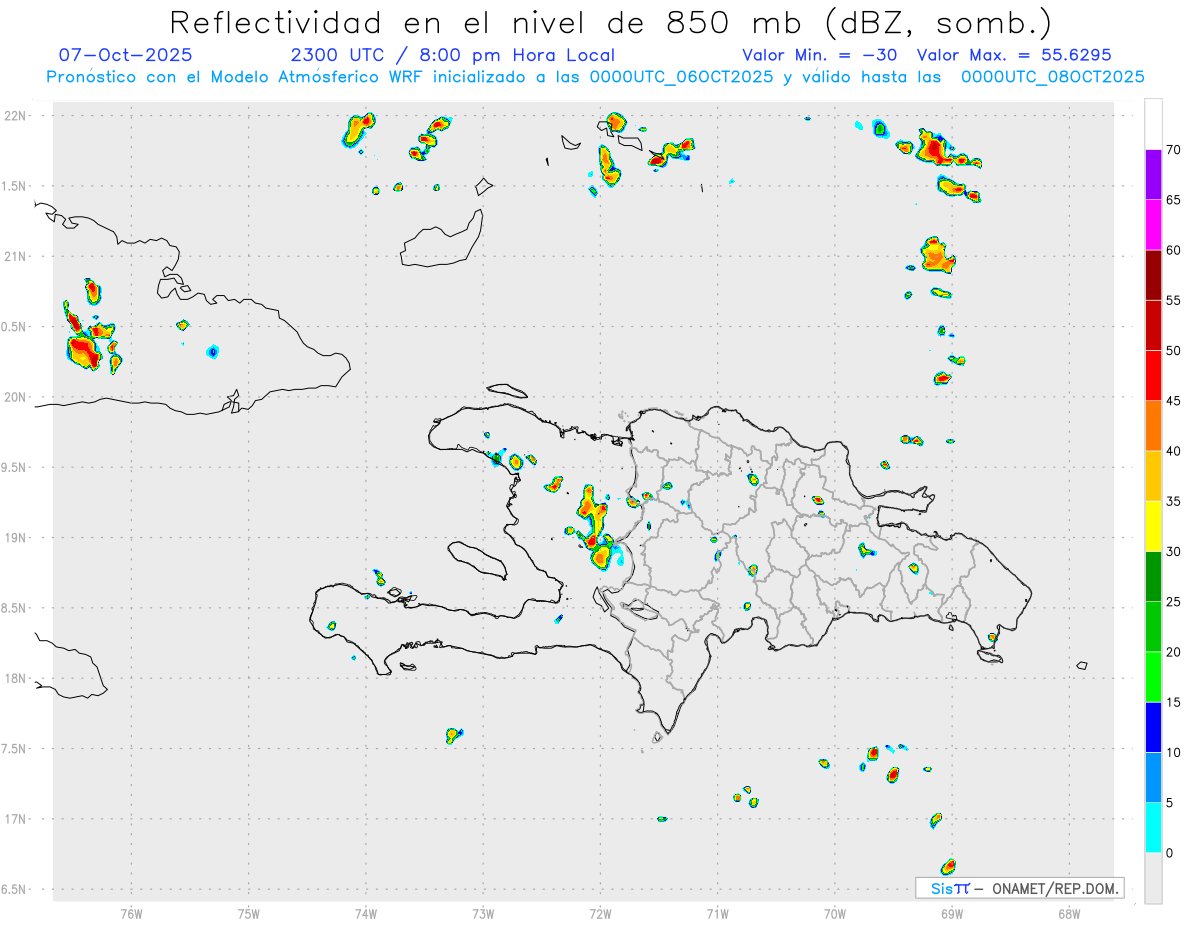Pick the bright green 15-20 dBZ band

click(1153, 677)
